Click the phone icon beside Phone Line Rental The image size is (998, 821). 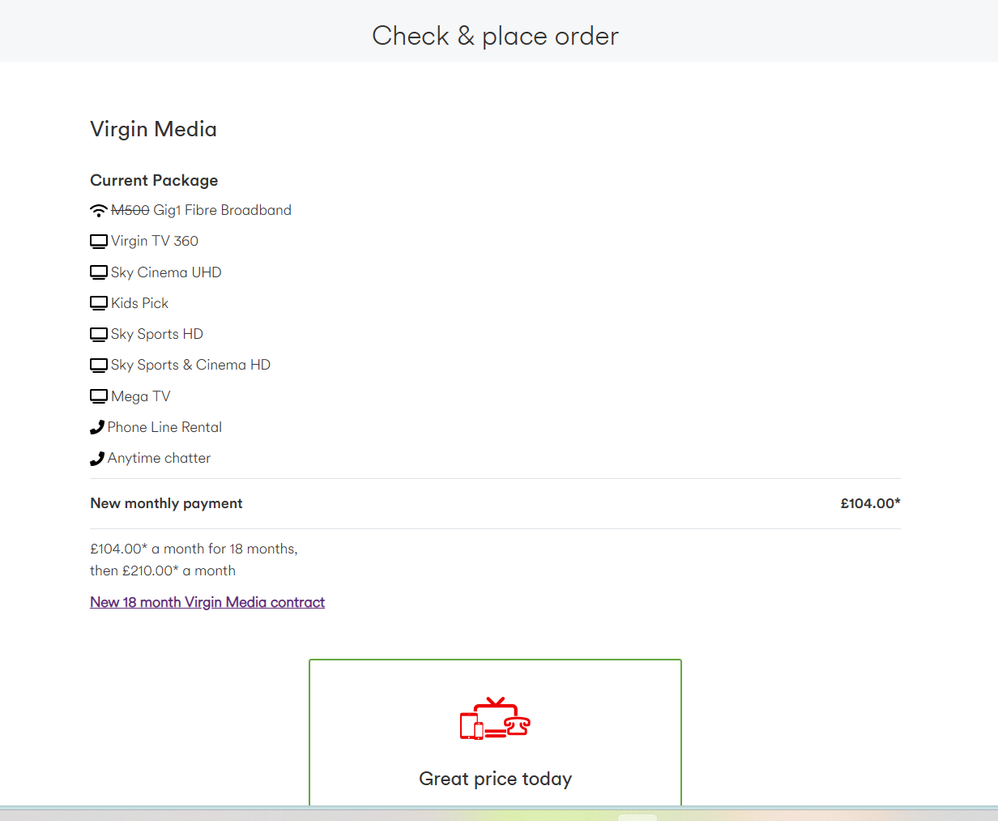tap(97, 427)
